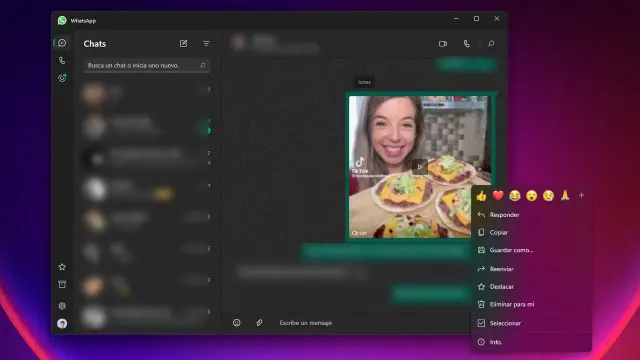Image resolution: width=640 pixels, height=360 pixels.
Task: Start a new chat with compose icon
Action: (184, 43)
